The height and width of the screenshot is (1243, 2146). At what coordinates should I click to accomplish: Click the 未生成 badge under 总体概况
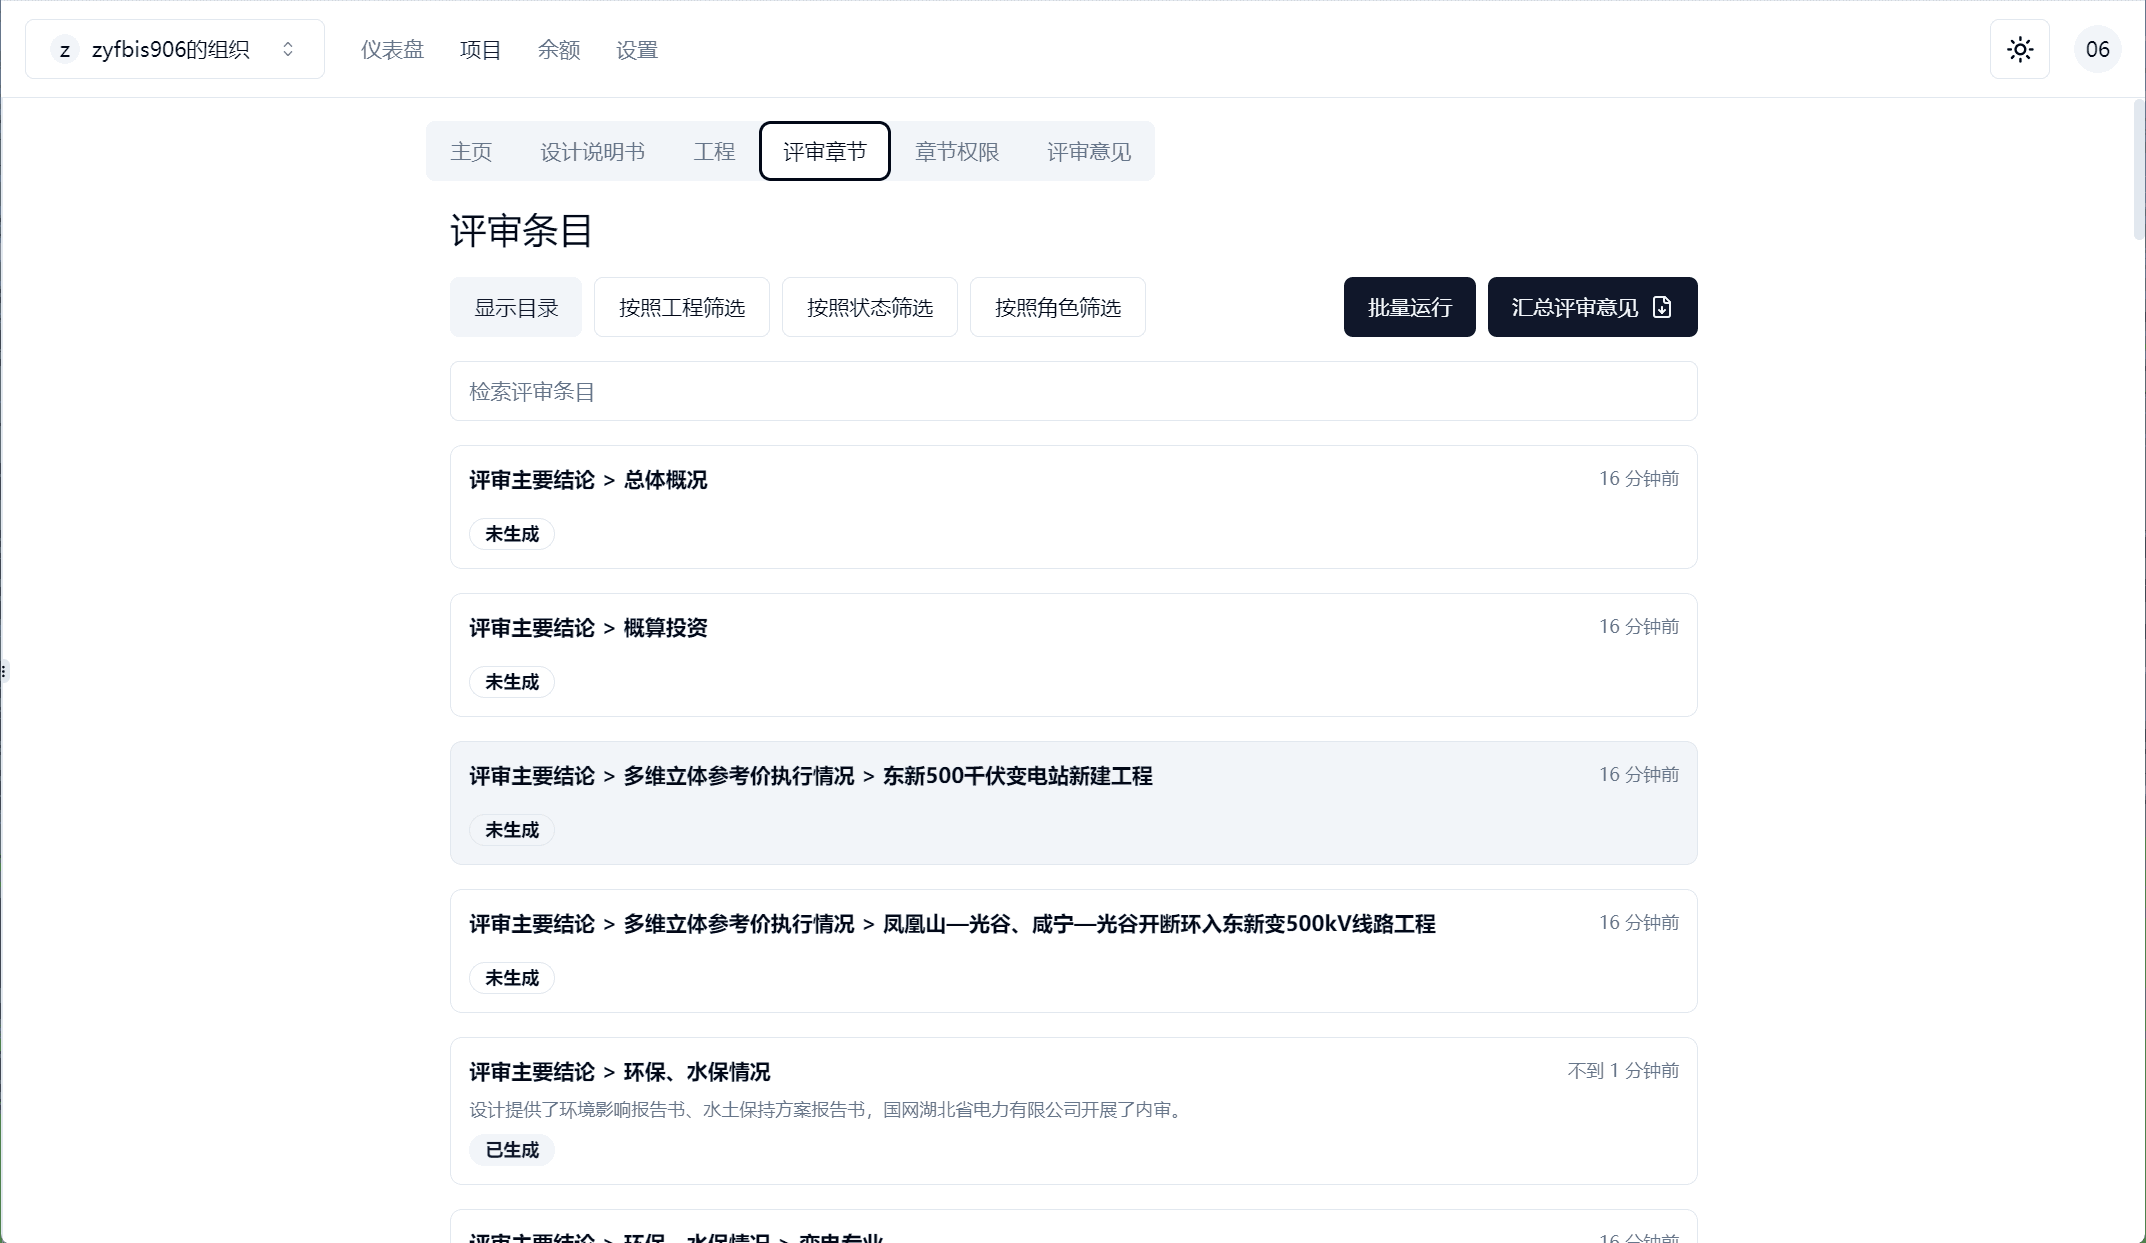(512, 534)
